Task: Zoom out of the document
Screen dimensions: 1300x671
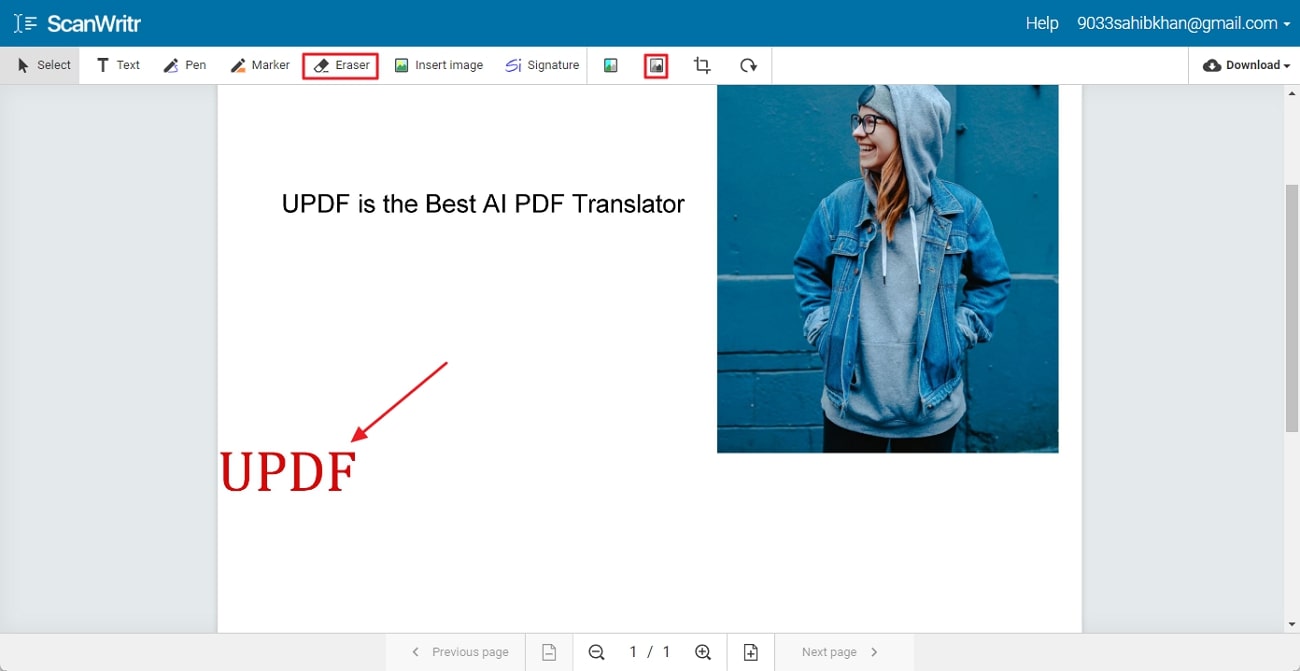Action: (596, 651)
